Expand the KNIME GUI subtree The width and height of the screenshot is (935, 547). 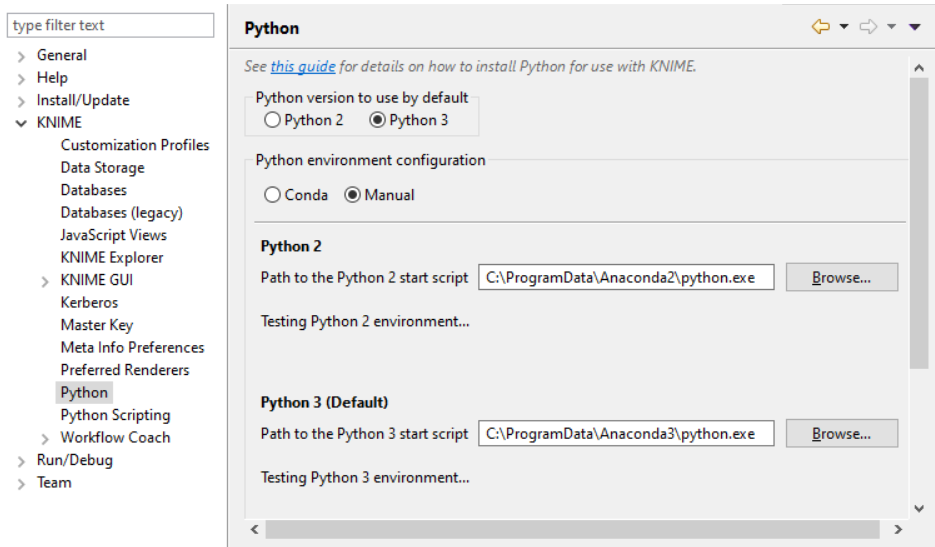[x=45, y=281]
